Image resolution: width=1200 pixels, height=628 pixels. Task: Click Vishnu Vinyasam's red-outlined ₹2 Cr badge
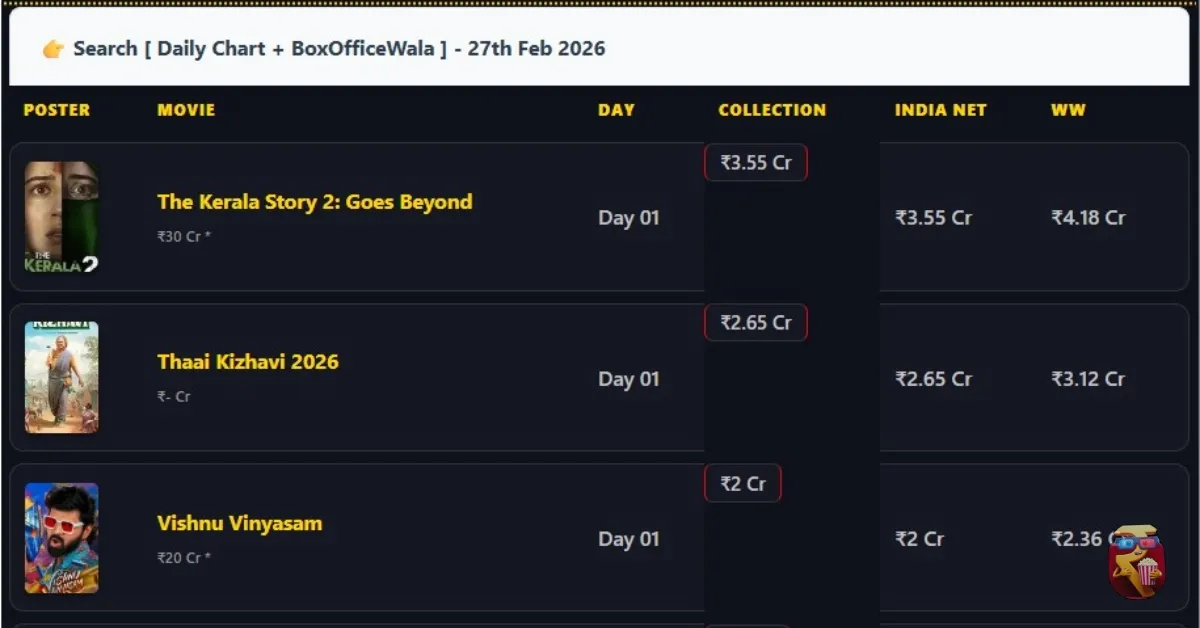click(743, 484)
